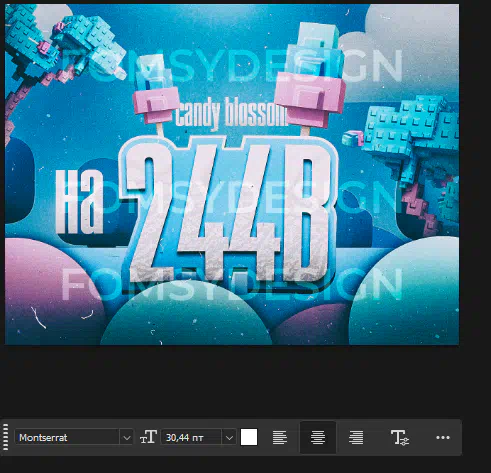Click the 'candy blossom' text on canvas
Image resolution: width=491 pixels, height=473 pixels.
pos(231,113)
